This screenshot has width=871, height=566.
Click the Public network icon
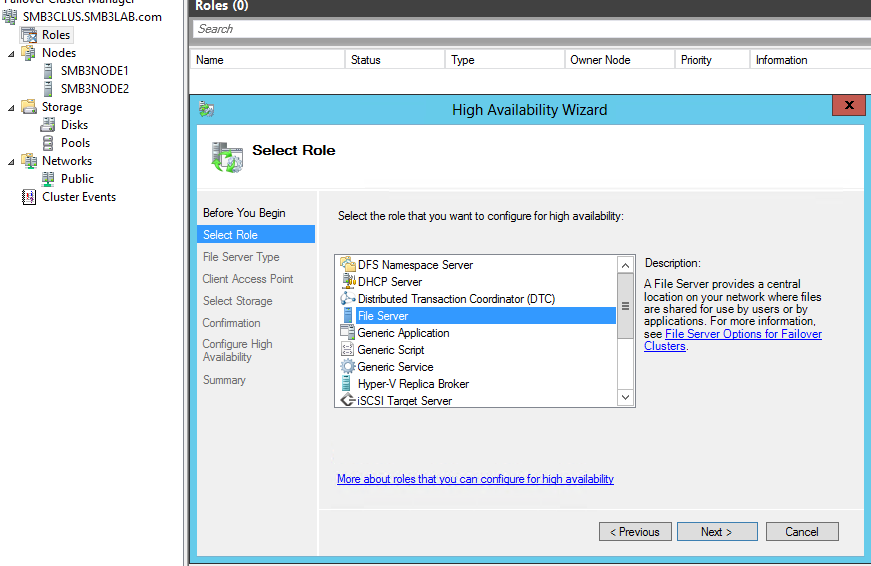pos(48,178)
